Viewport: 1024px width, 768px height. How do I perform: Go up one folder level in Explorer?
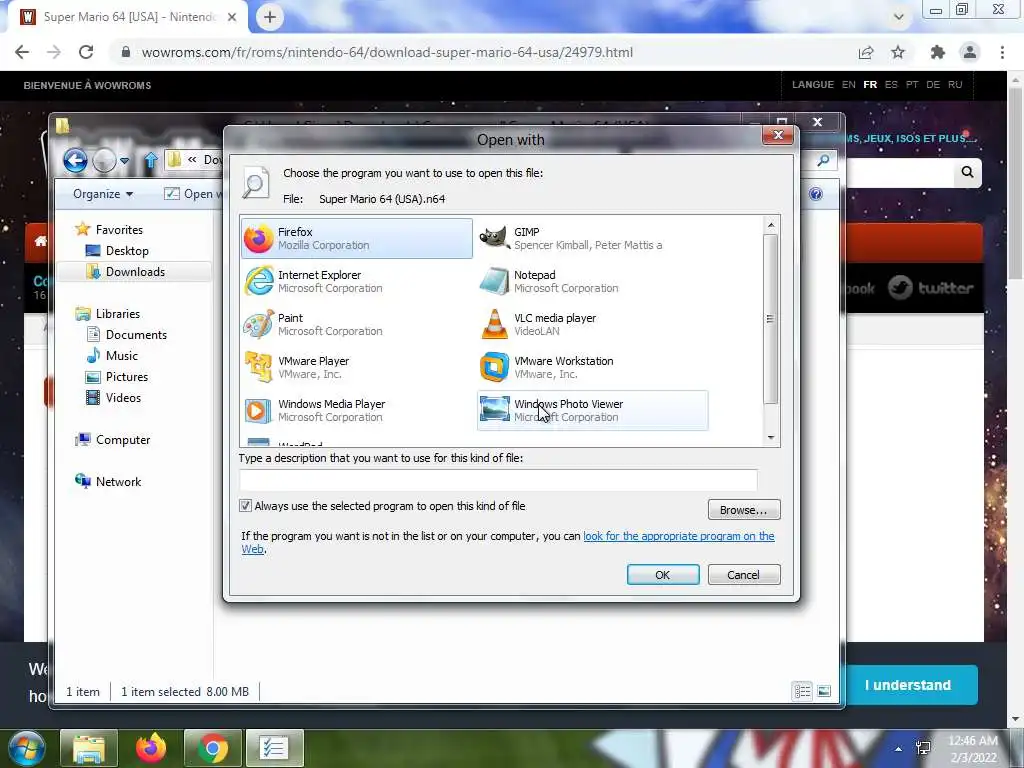pyautogui.click(x=150, y=160)
